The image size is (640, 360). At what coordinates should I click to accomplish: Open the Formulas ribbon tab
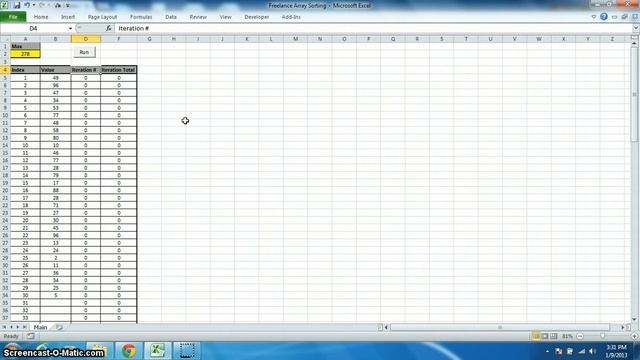coord(141,17)
